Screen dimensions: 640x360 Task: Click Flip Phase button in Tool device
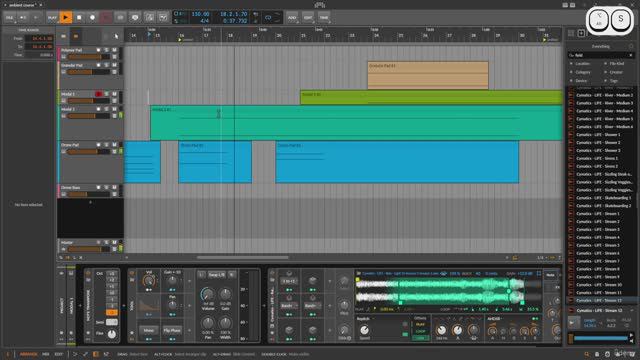coord(172,330)
